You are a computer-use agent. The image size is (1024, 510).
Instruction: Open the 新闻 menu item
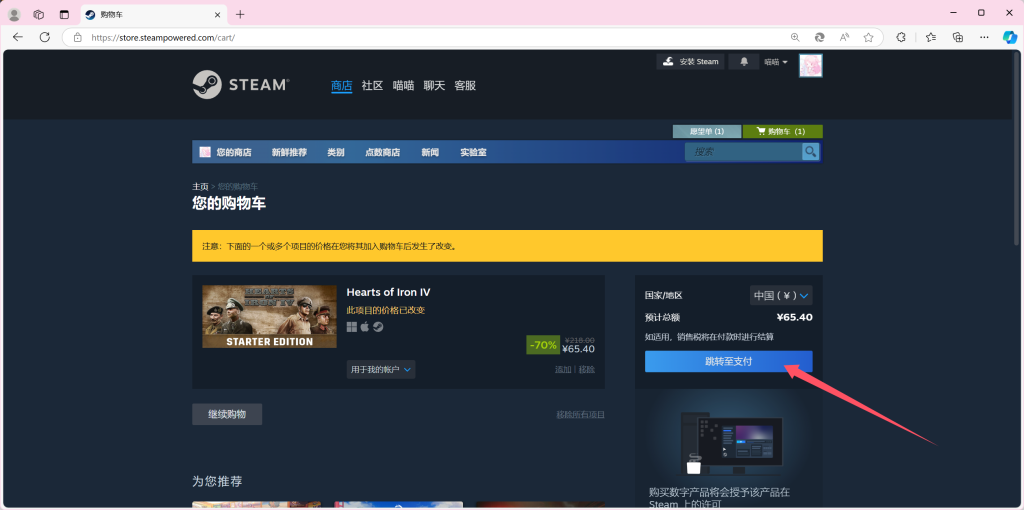[430, 152]
